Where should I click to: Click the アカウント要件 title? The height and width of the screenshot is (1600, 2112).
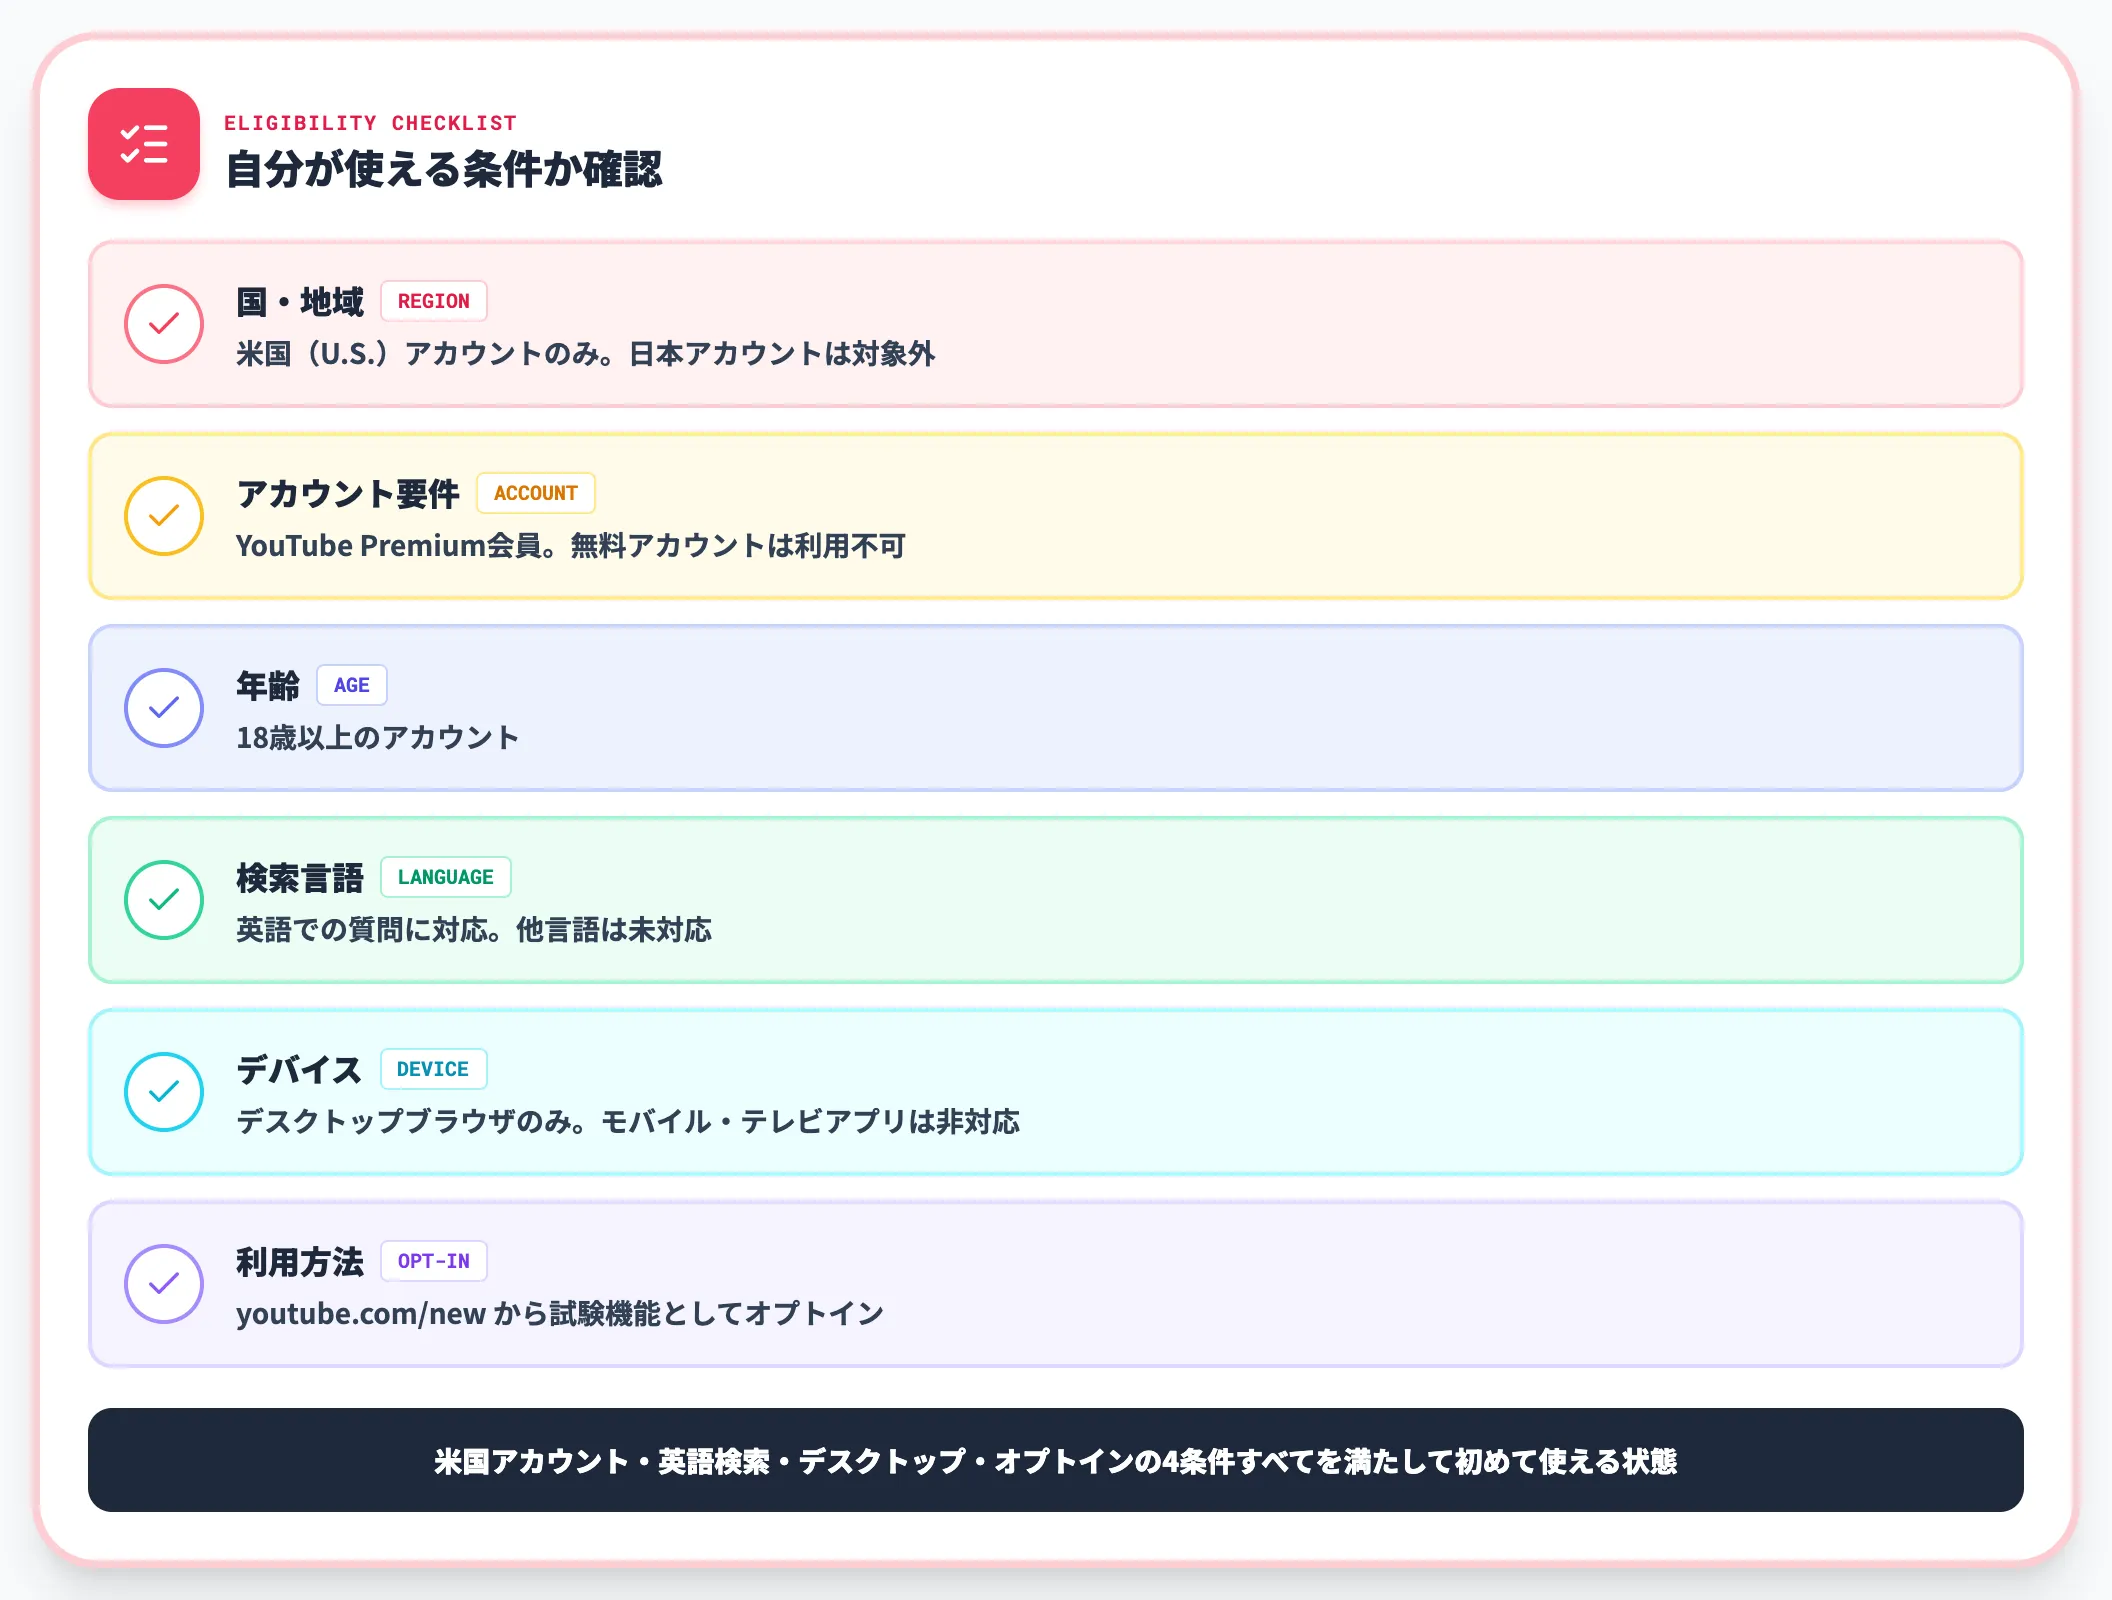click(348, 493)
